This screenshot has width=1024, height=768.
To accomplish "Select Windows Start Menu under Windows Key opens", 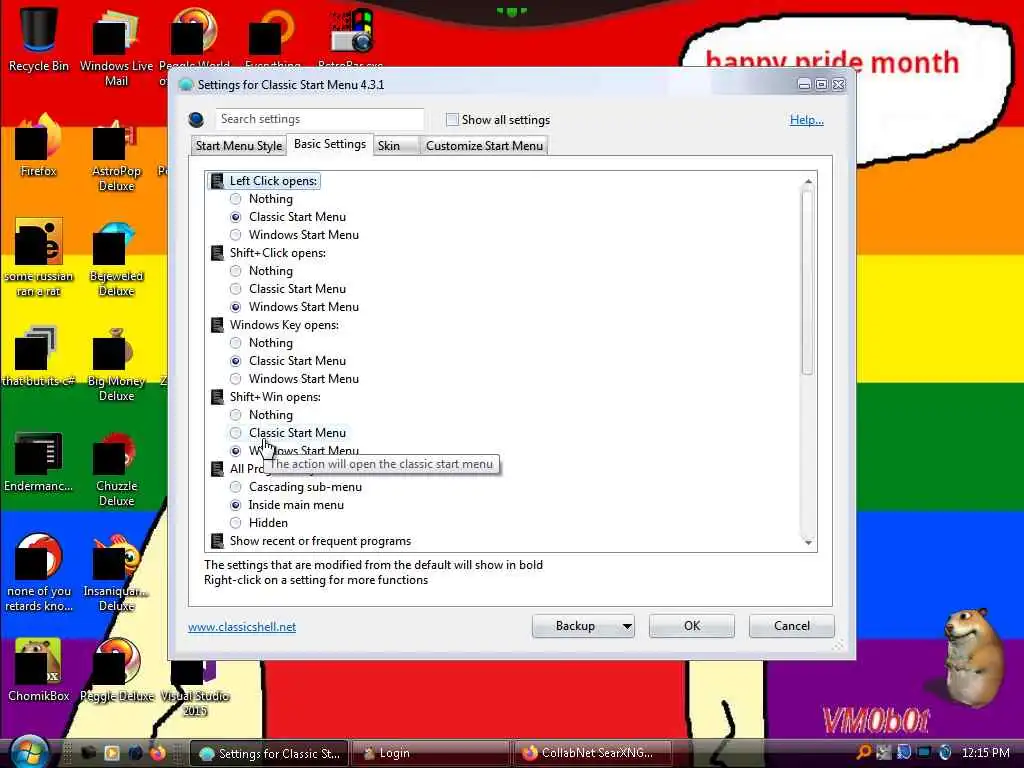I will 236,379.
